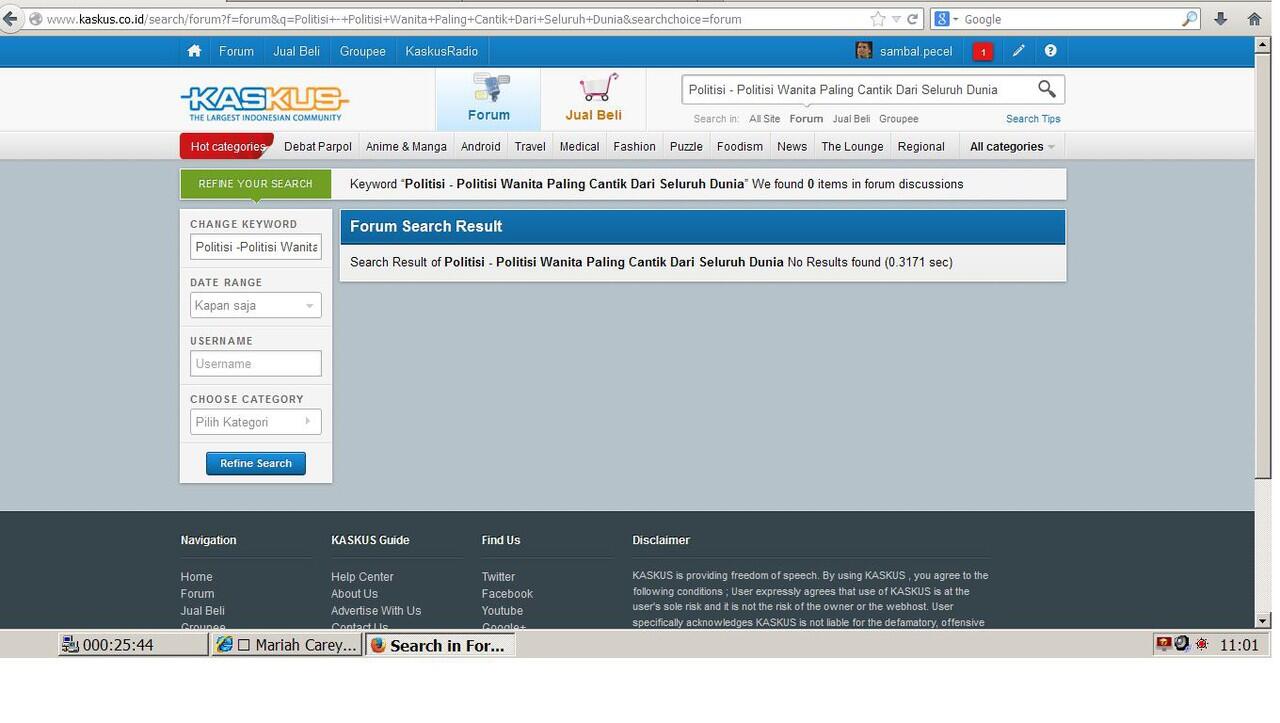Click the KASKUS logo
Screen dimensions: 1280x723
click(x=265, y=102)
